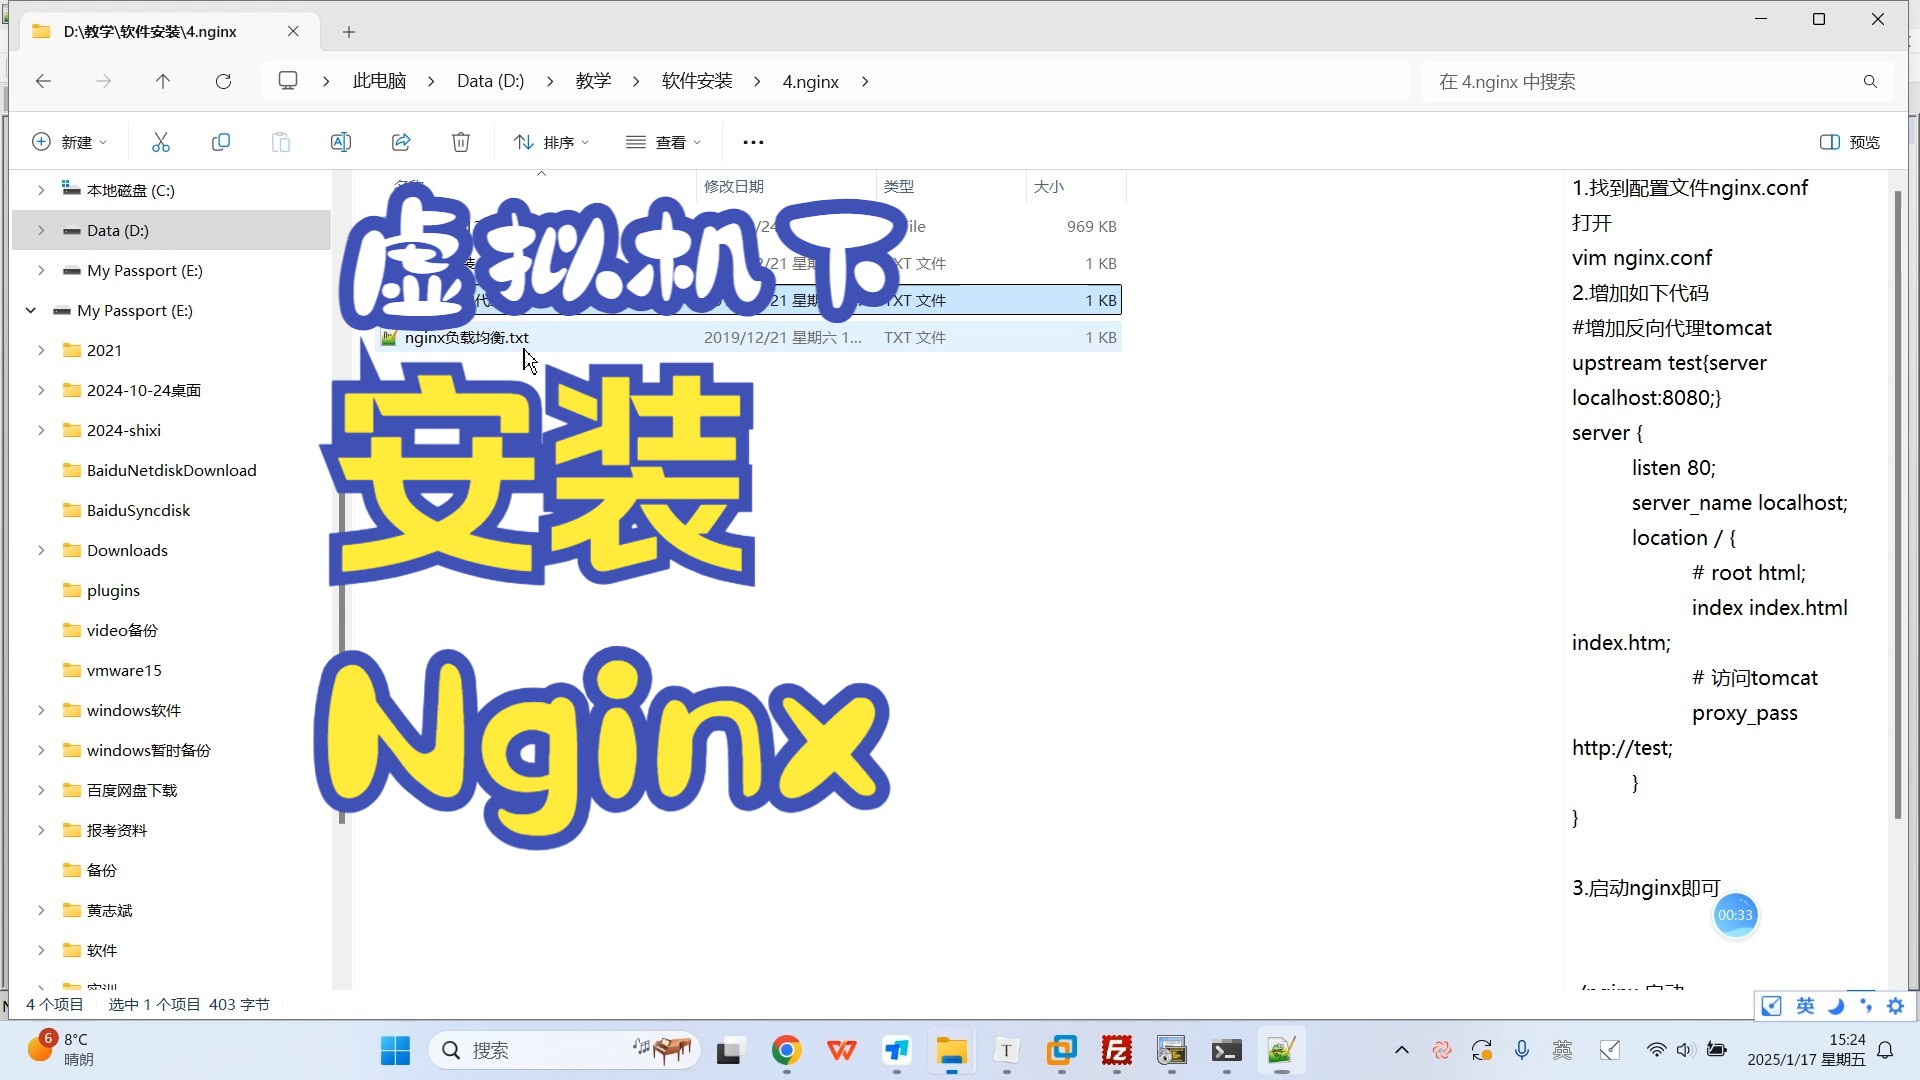This screenshot has height=1080, width=1920.
Task: Click the search magnifier icon
Action: click(1870, 81)
